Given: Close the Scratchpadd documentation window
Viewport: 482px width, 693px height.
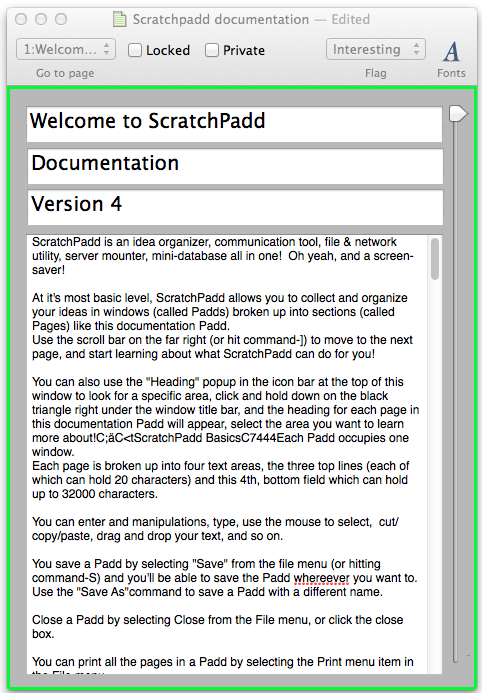Looking at the screenshot, I should [x=21, y=19].
